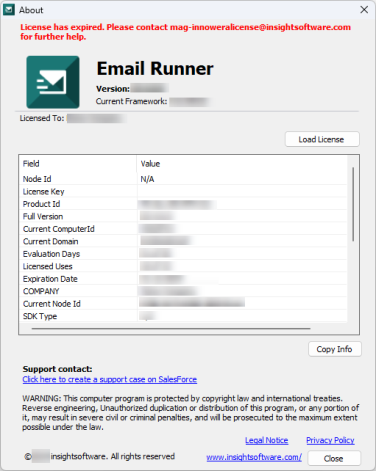
Task: Select the Field column header
Action: (x=78, y=164)
